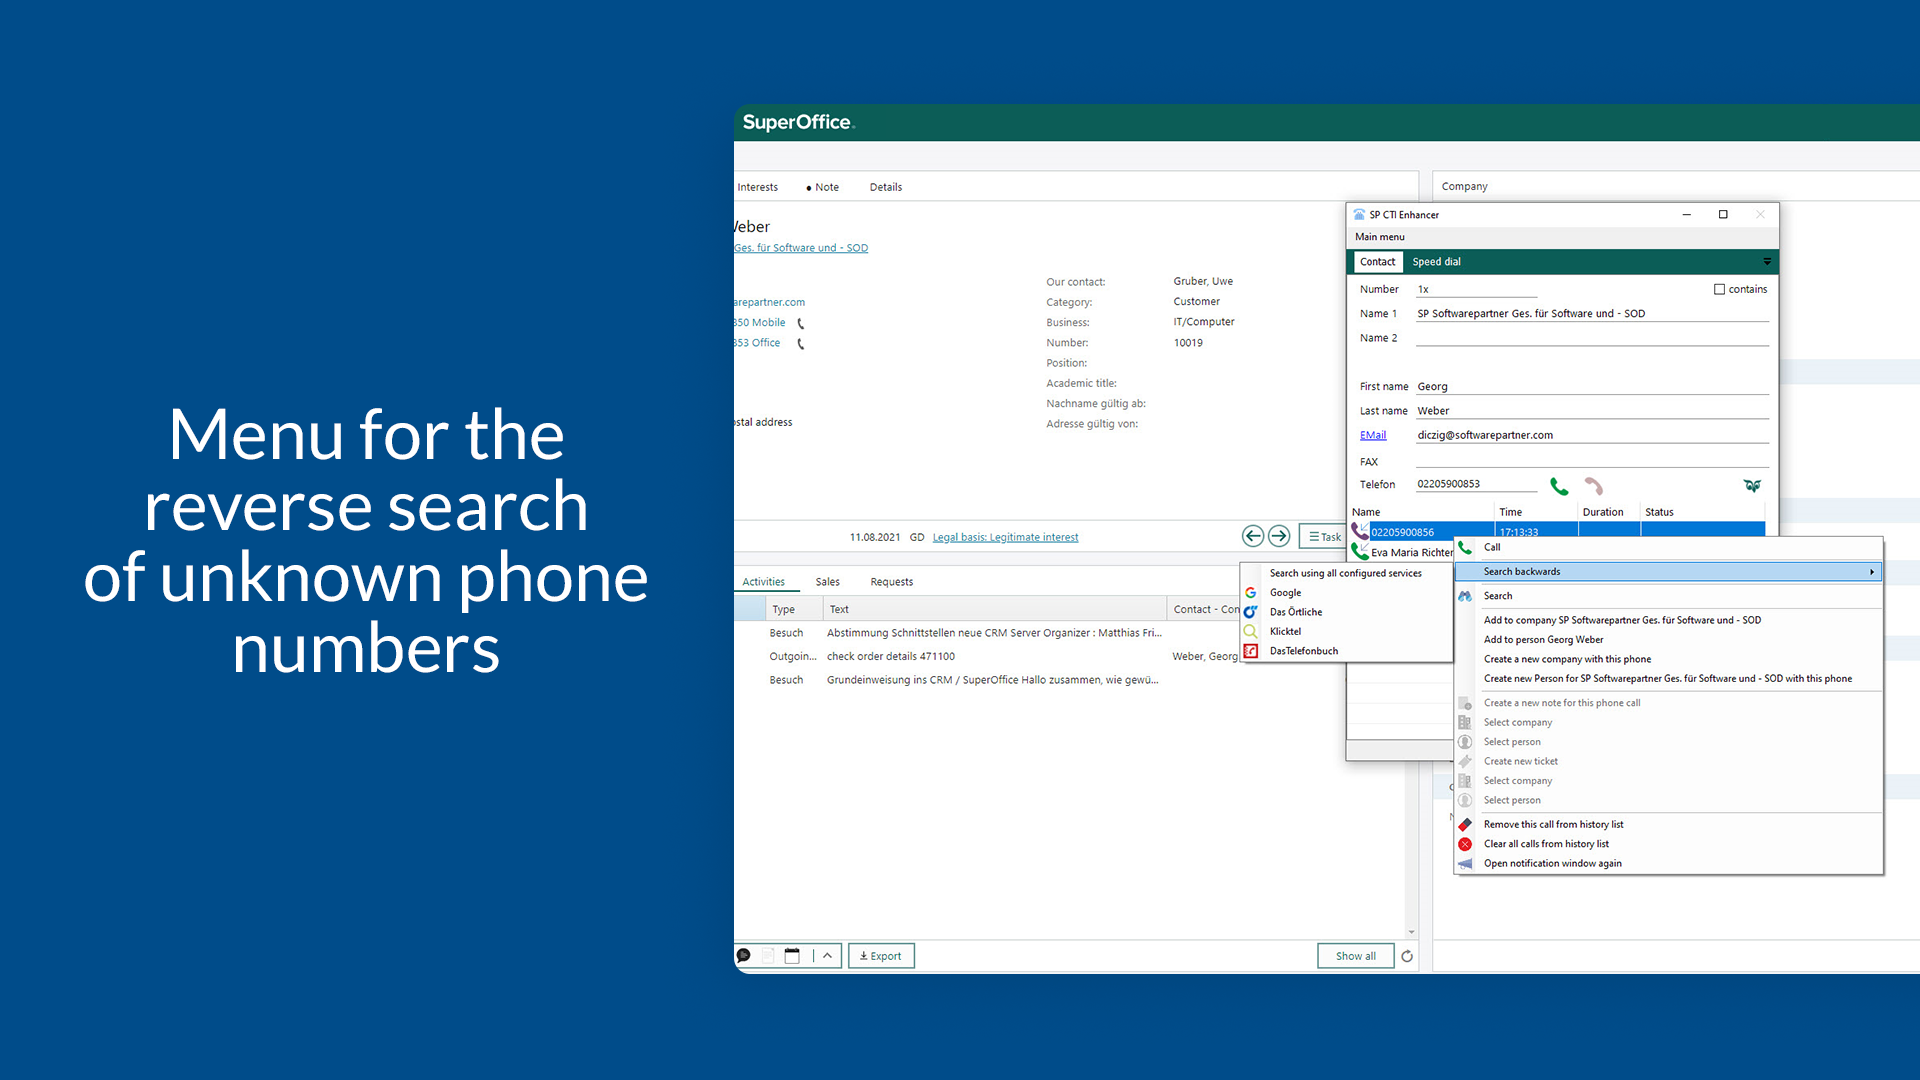Screen dimensions: 1920x1080
Task: Toggle the contains checkbox
Action: tap(1719, 289)
